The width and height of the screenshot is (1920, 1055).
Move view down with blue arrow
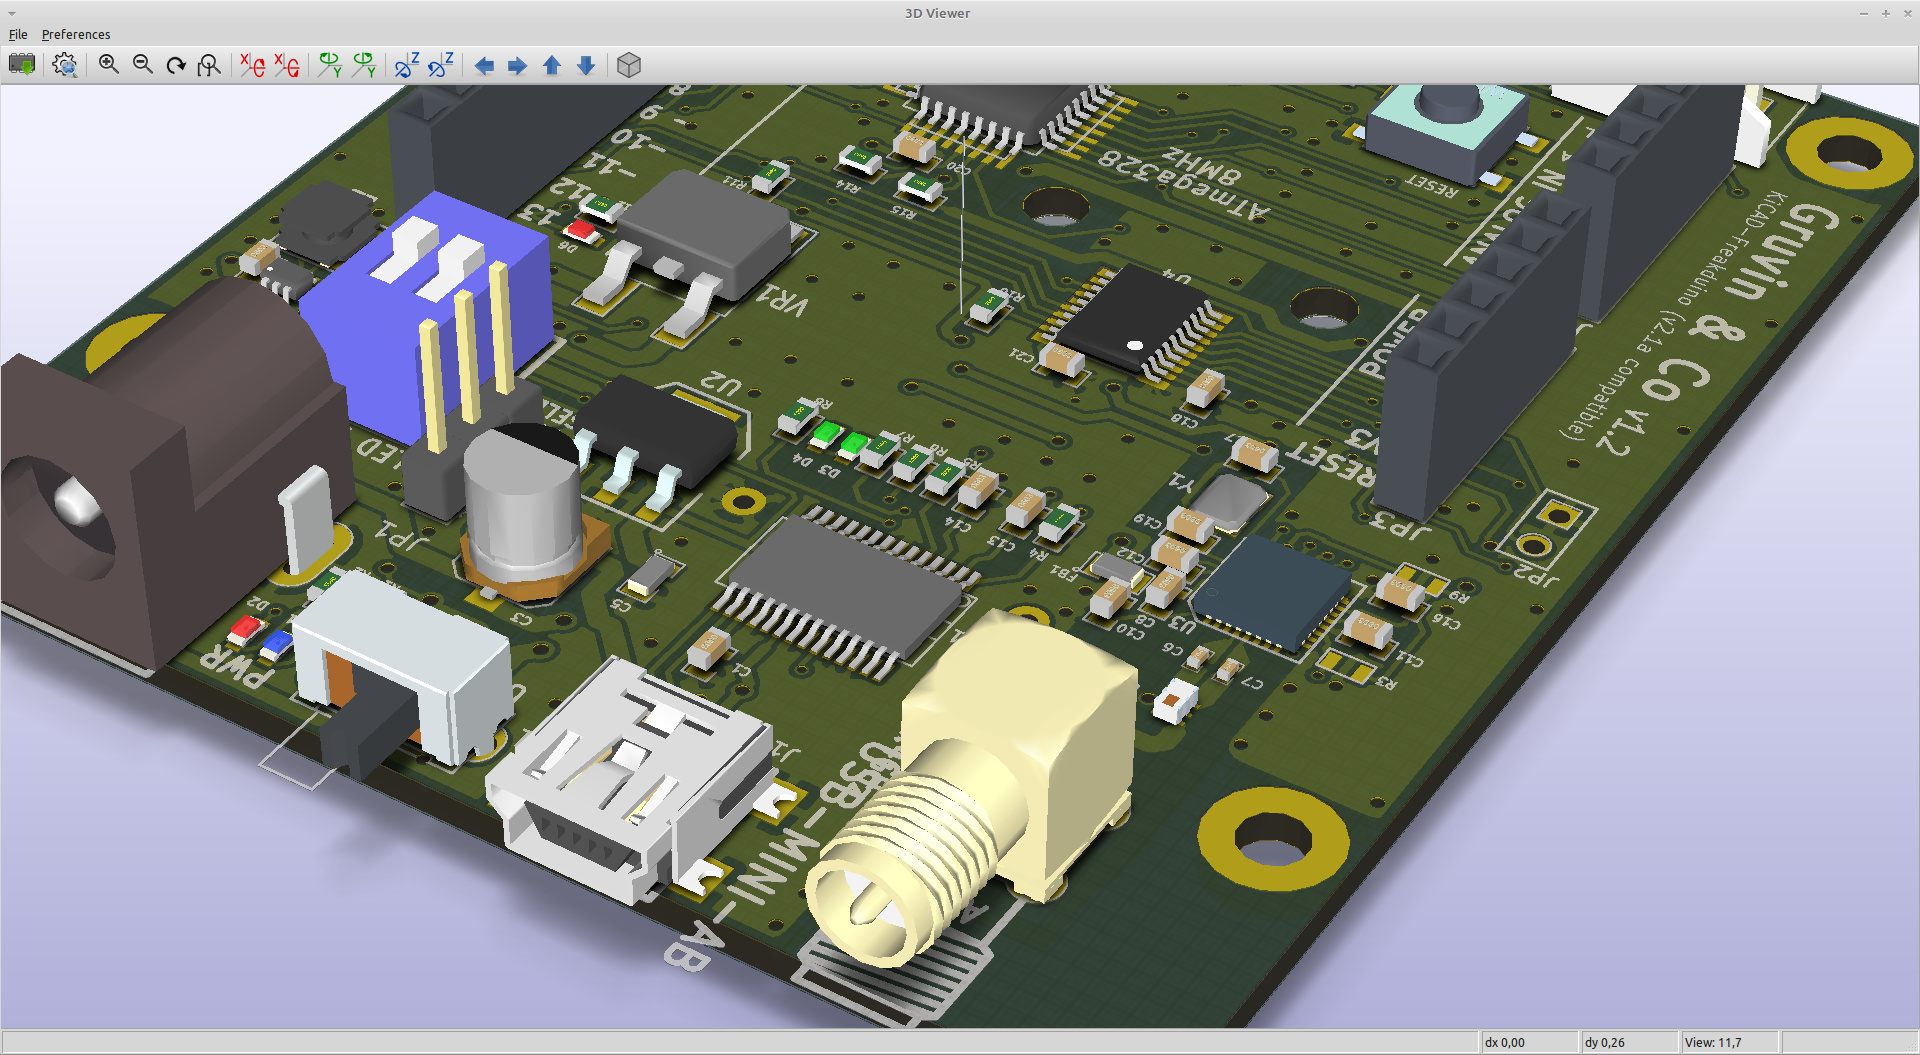click(x=586, y=65)
